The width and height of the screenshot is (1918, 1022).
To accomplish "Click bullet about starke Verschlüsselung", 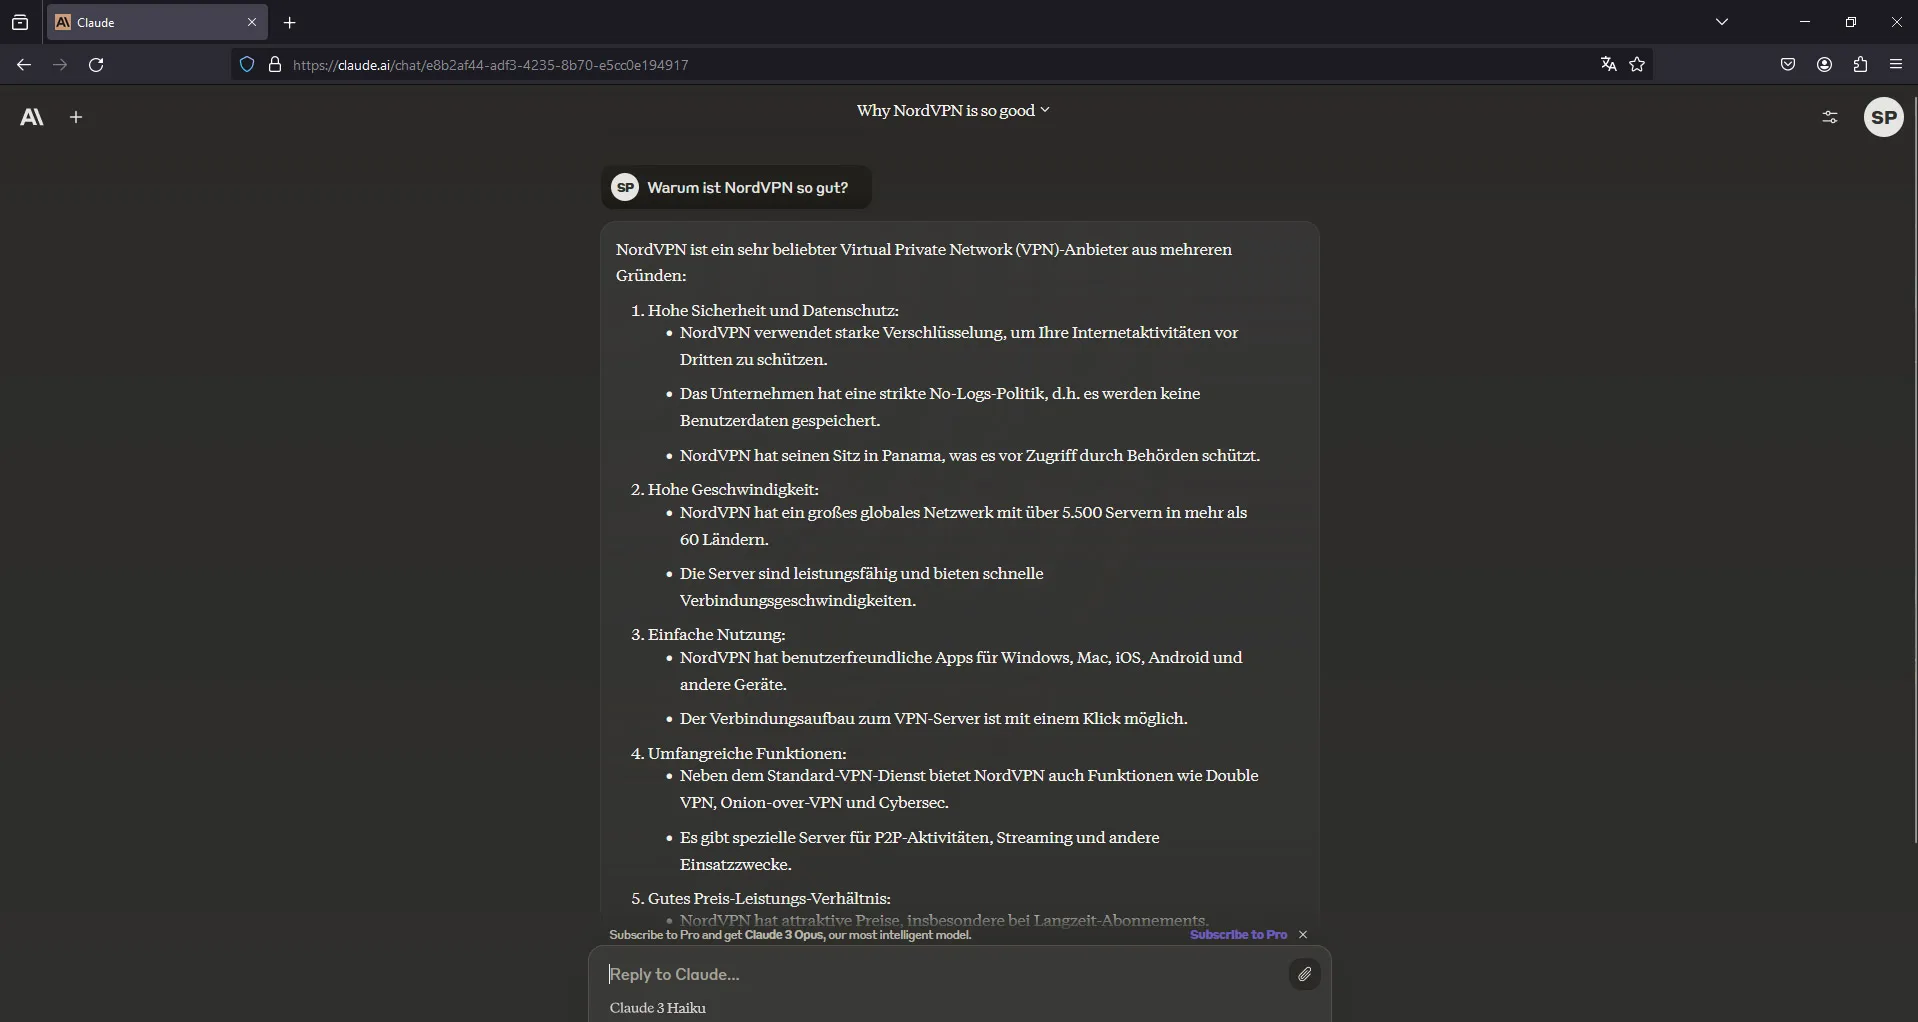I will coord(959,346).
